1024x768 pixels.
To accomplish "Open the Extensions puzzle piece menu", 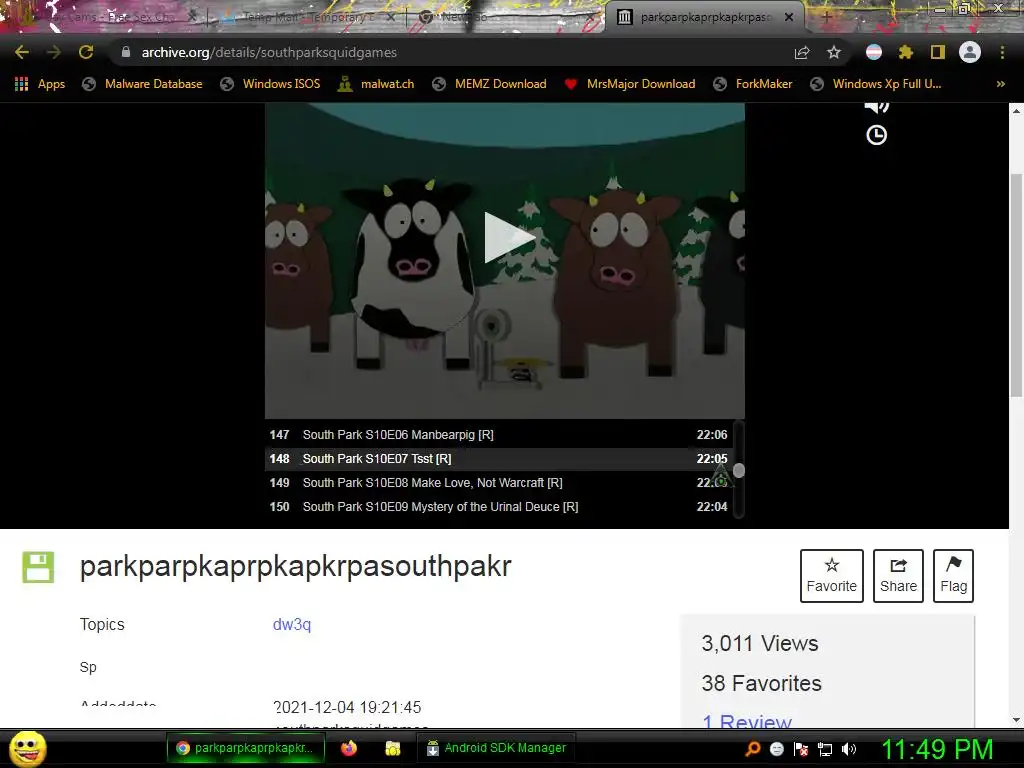I will tap(905, 52).
